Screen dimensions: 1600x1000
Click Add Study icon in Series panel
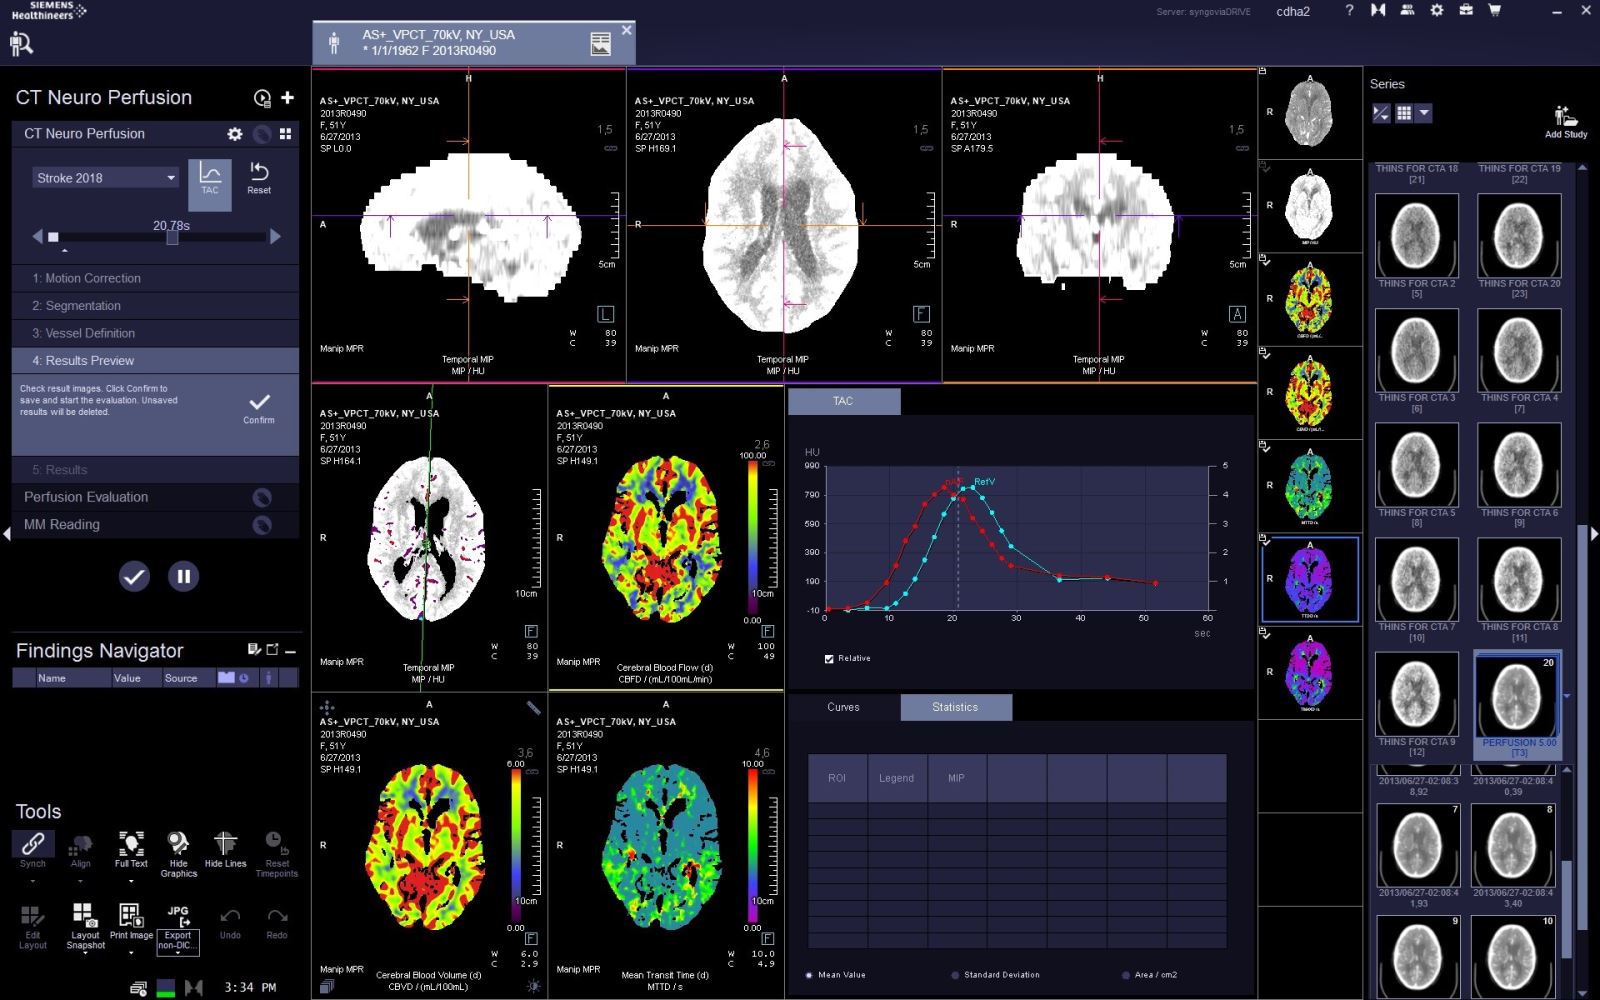coord(1565,118)
